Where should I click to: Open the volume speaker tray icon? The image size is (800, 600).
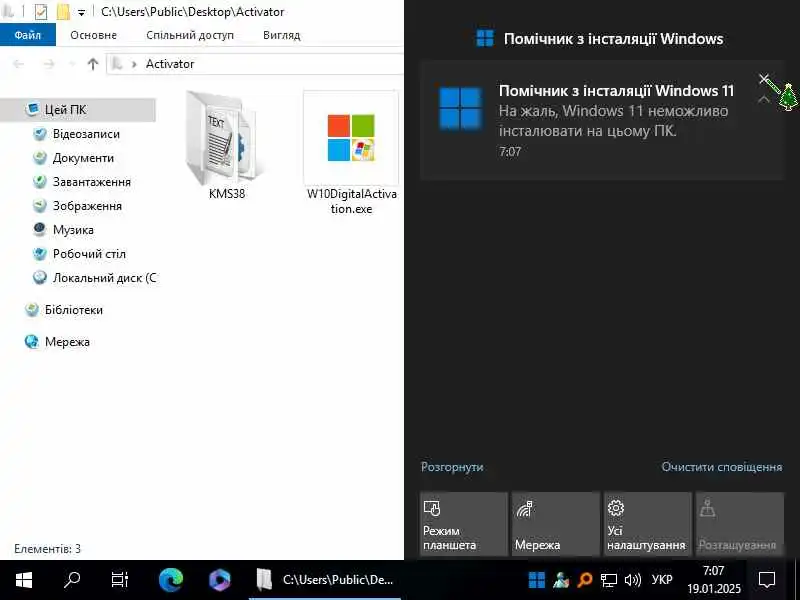[x=633, y=580]
